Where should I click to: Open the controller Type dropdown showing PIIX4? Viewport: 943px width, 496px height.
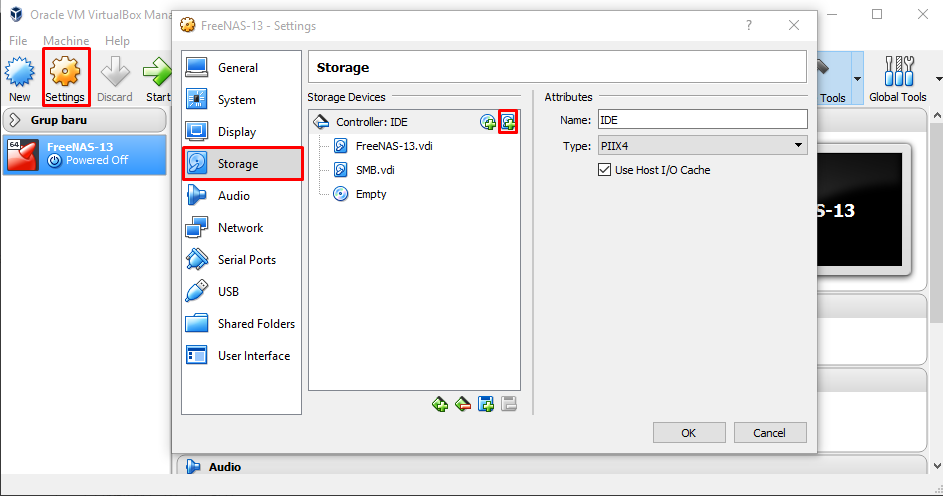pos(702,146)
